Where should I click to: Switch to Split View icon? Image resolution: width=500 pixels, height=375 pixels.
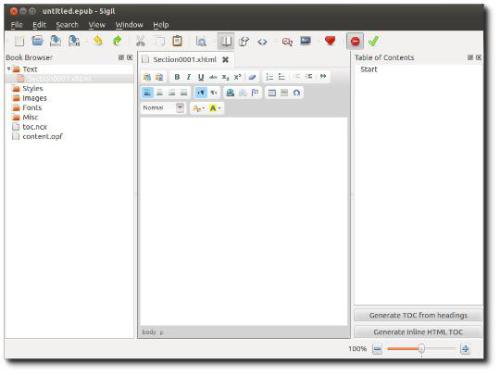pyautogui.click(x=244, y=41)
